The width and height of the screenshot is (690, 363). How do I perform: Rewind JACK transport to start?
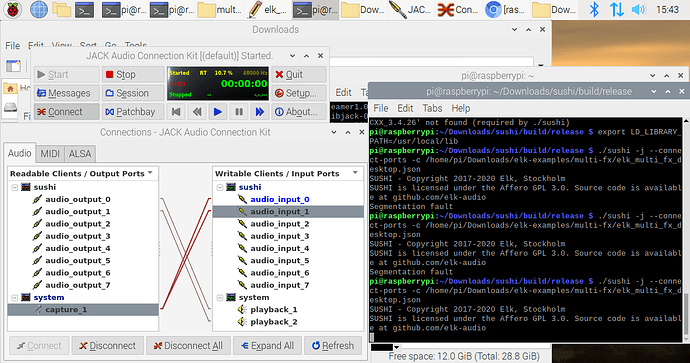click(x=176, y=112)
